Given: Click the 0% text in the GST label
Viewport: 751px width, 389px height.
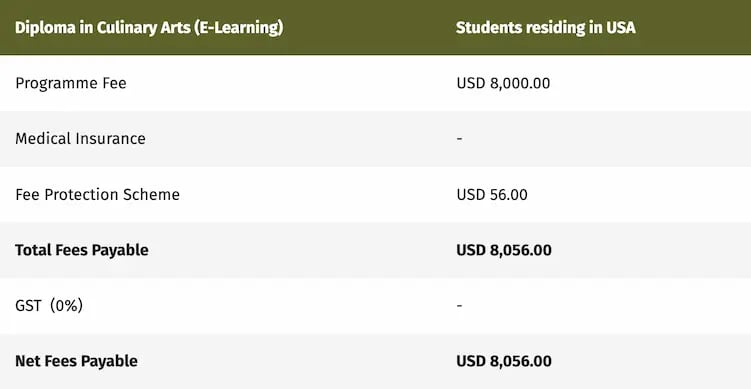Looking at the screenshot, I should click(x=66, y=306).
